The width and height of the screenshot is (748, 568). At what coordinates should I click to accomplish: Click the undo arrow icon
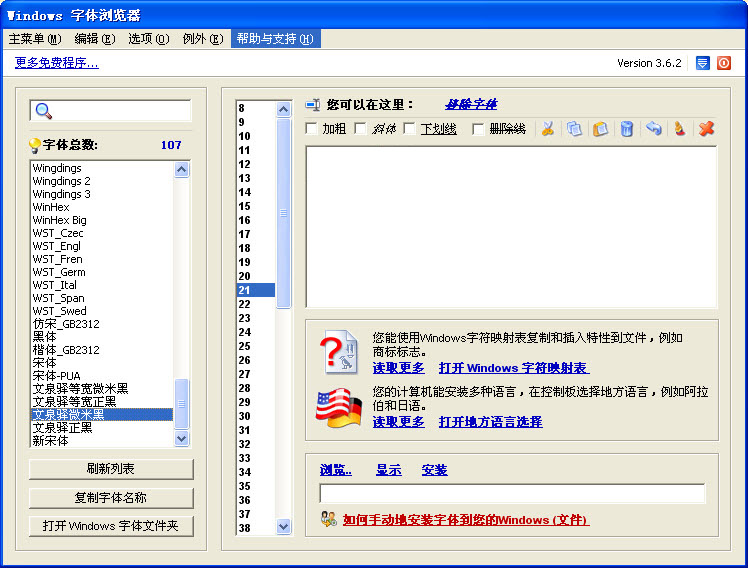(653, 129)
